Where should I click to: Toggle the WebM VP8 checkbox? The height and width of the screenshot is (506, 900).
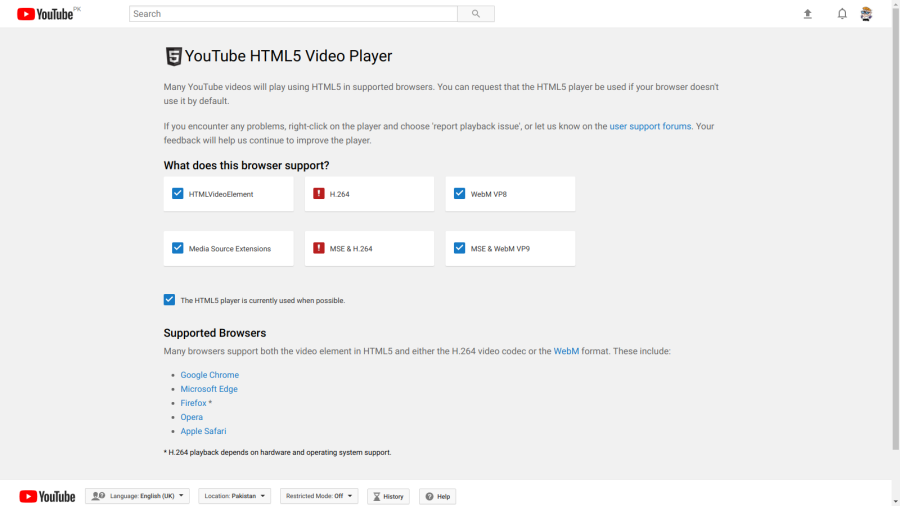coord(459,193)
